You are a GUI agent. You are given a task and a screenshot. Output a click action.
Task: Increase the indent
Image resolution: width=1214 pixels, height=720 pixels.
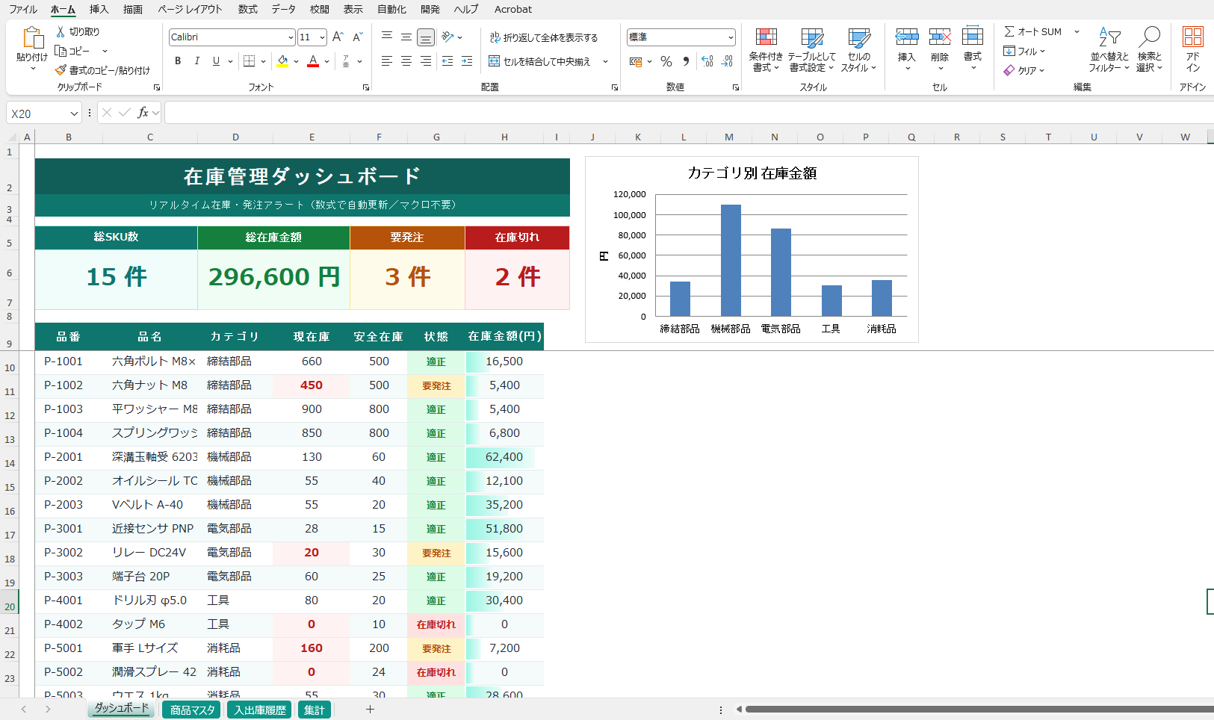467,61
